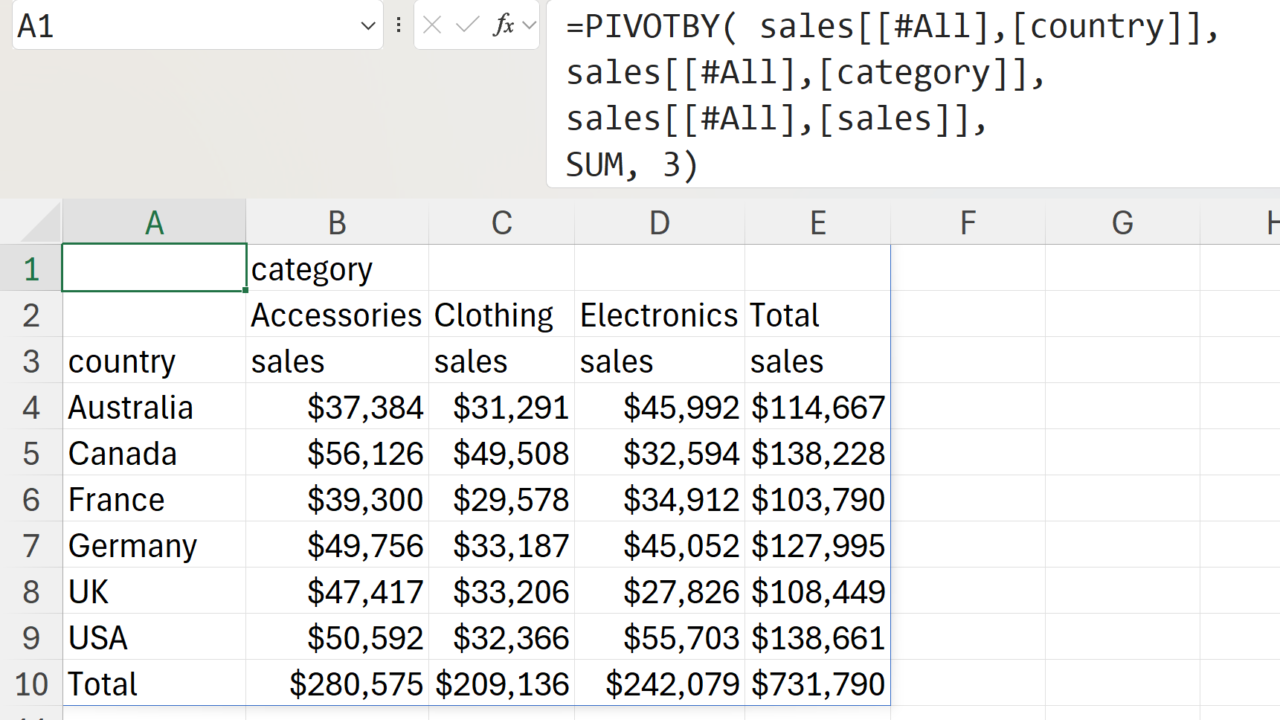The height and width of the screenshot is (720, 1280).
Task: Select column B header
Action: [337, 223]
